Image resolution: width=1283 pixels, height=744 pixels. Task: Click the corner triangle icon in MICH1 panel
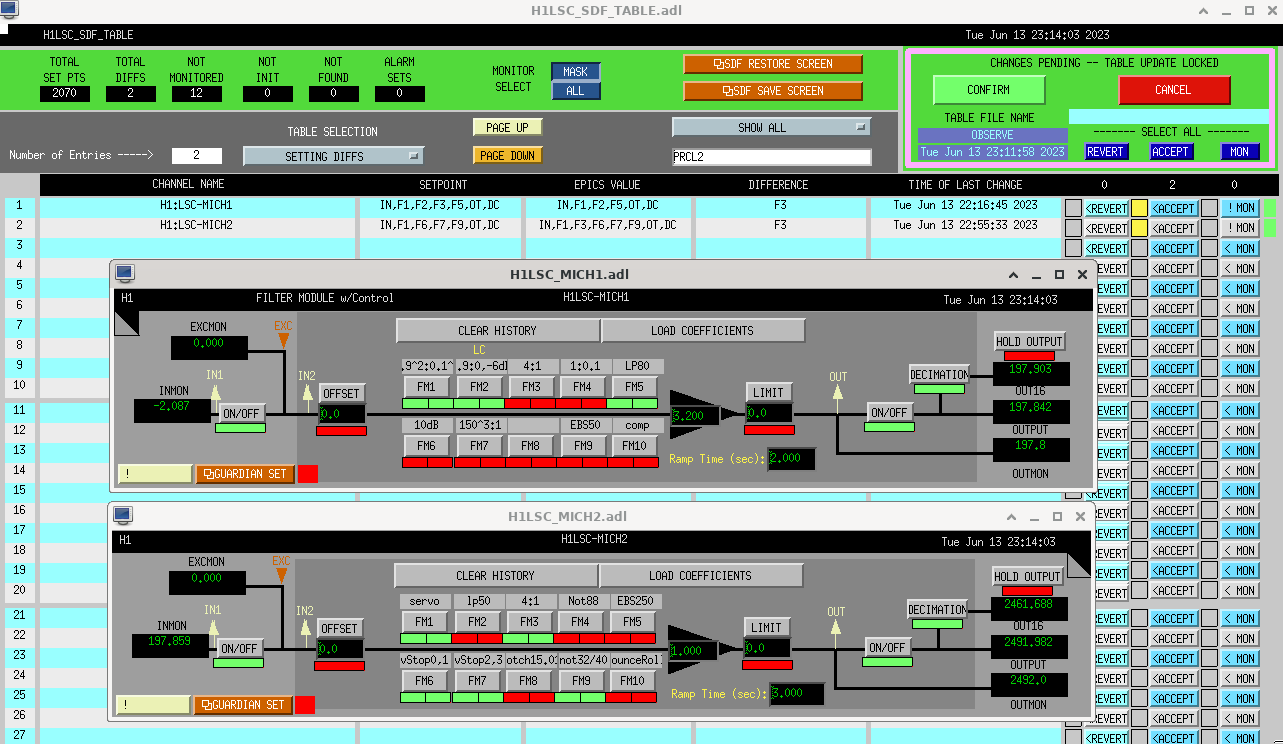click(x=127, y=321)
